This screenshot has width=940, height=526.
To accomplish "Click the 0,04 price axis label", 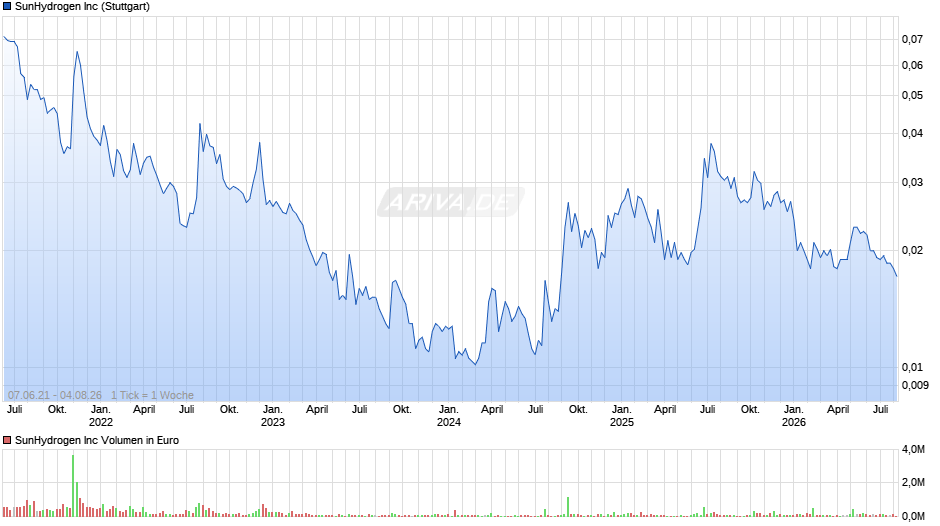I will [x=912, y=133].
